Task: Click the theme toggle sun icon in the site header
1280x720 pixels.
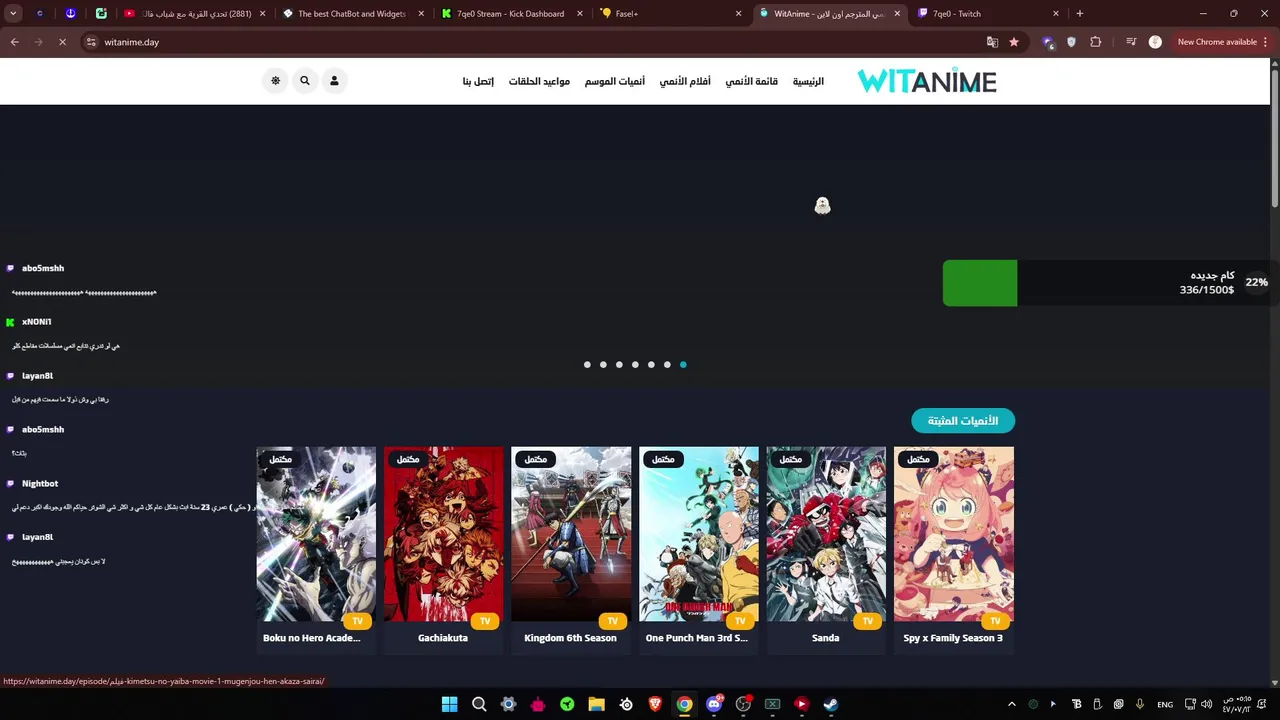Action: (276, 81)
